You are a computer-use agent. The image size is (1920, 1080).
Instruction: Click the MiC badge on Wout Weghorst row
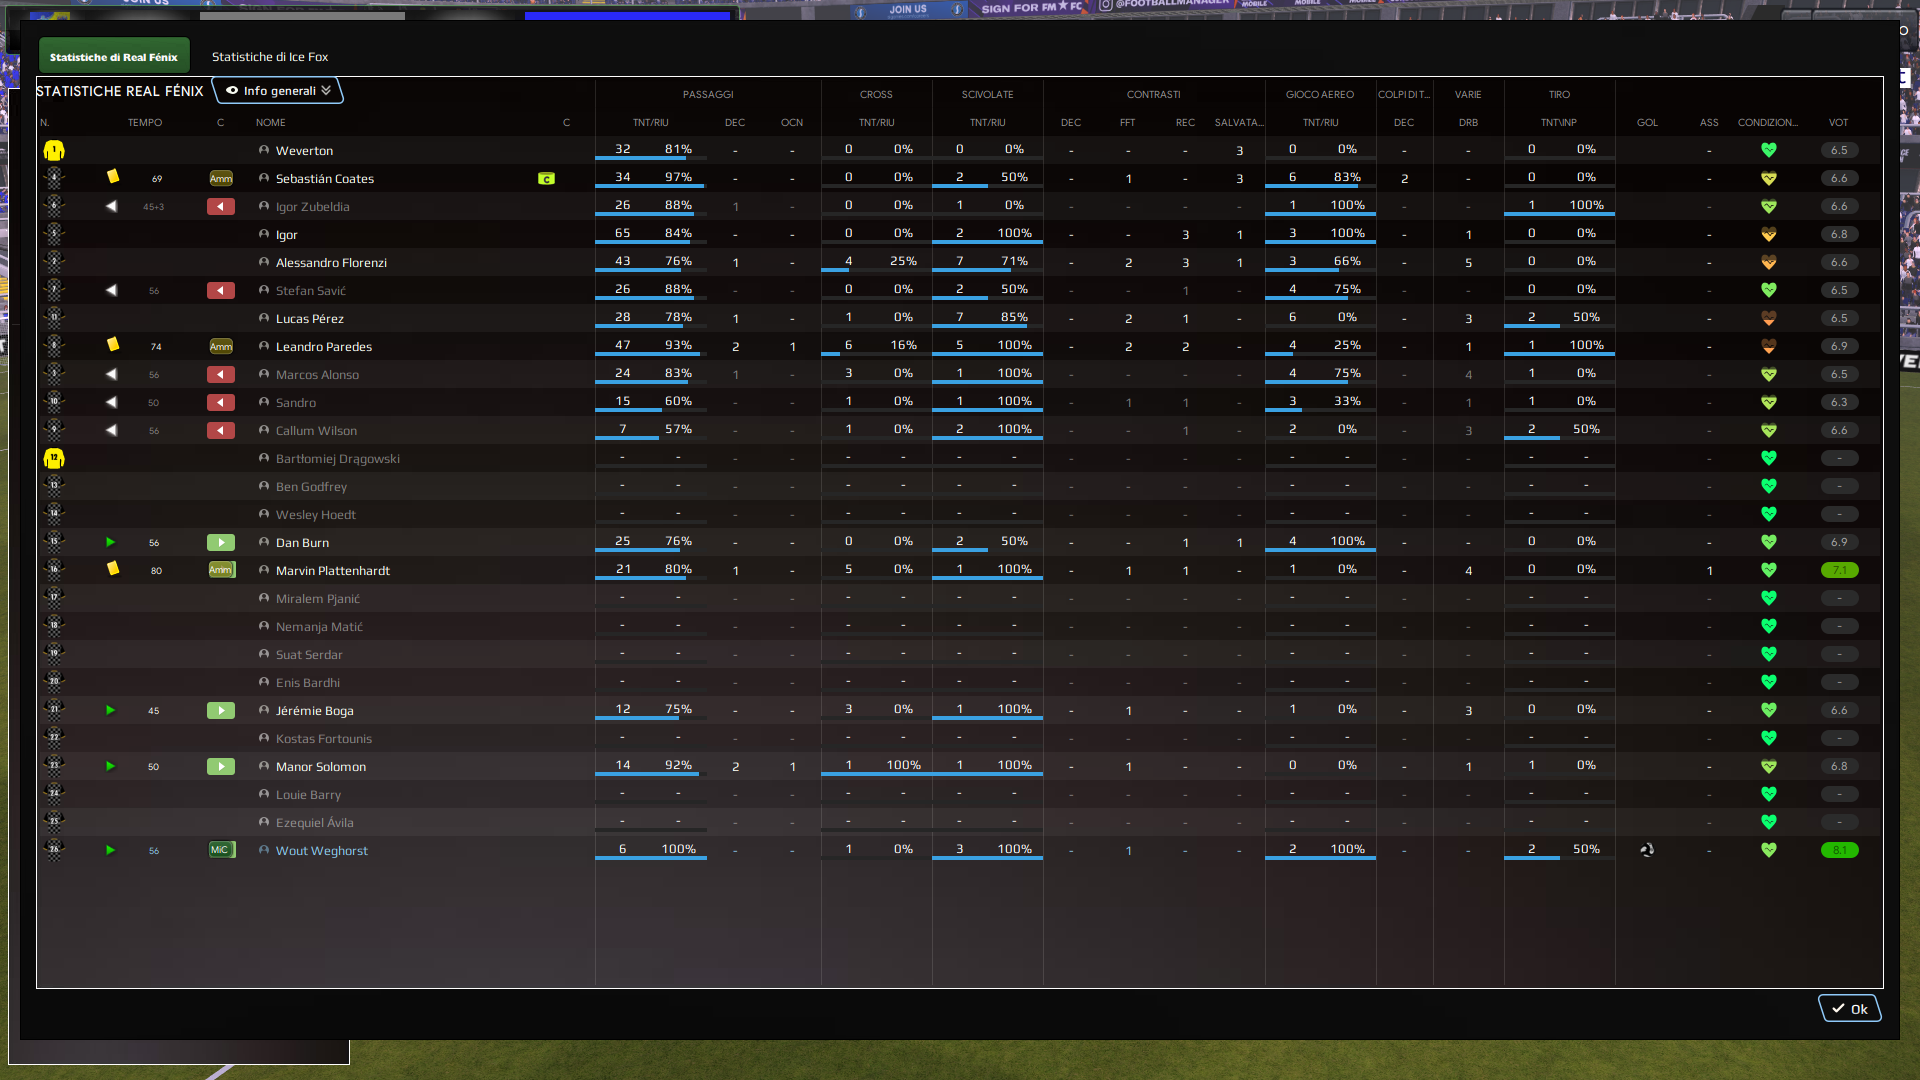tap(221, 850)
